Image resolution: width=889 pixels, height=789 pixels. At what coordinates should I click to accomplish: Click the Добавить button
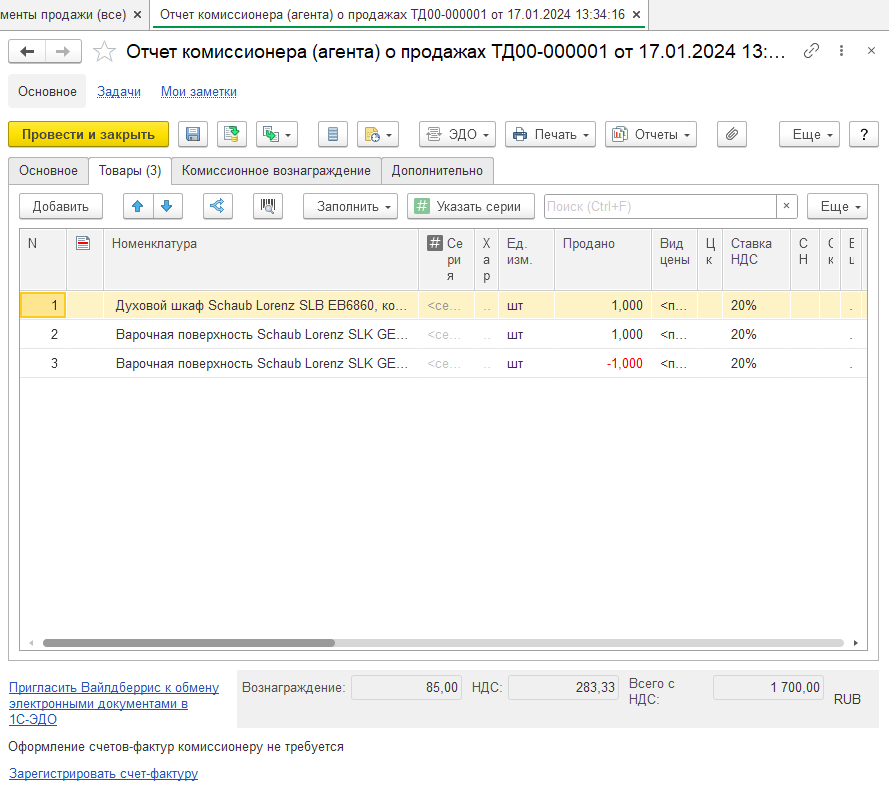coord(61,206)
